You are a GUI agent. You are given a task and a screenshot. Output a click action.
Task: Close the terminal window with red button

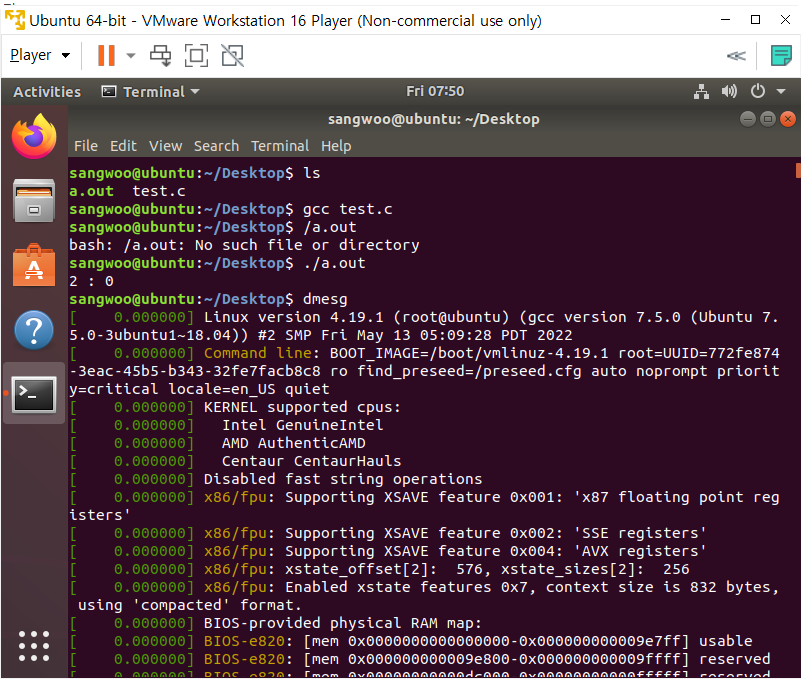(x=788, y=120)
